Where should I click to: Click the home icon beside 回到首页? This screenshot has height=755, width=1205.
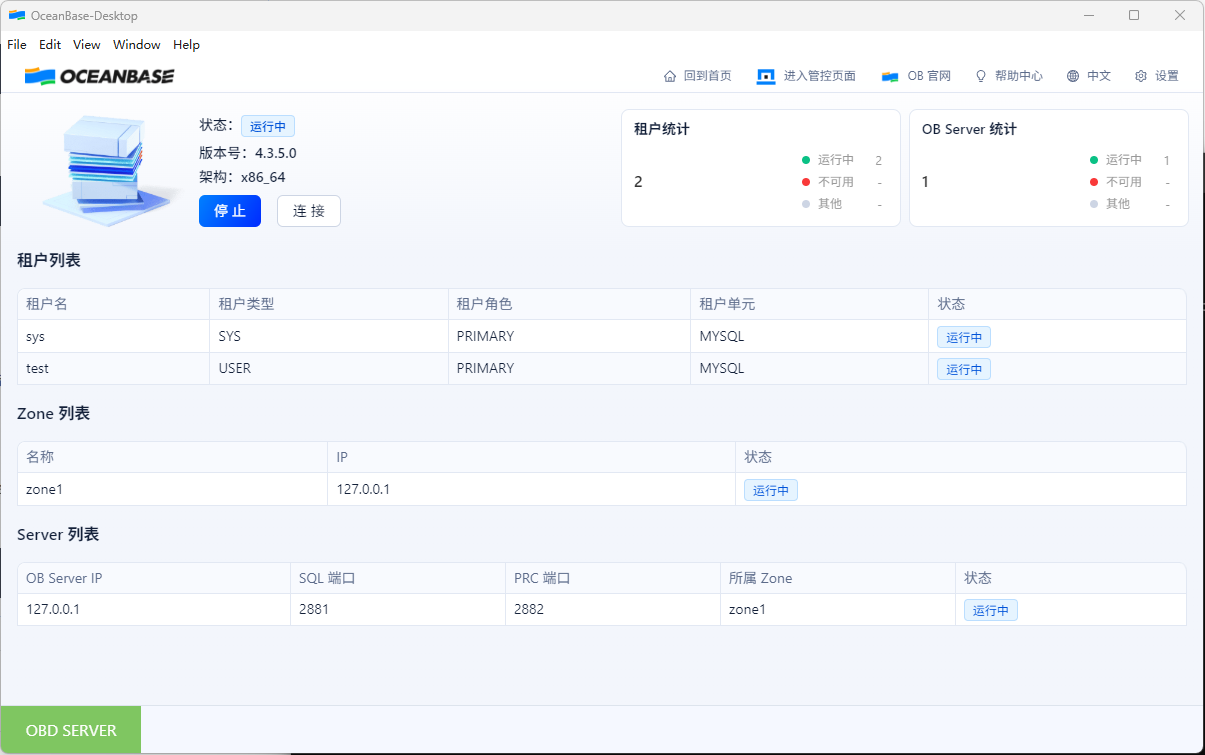670,76
